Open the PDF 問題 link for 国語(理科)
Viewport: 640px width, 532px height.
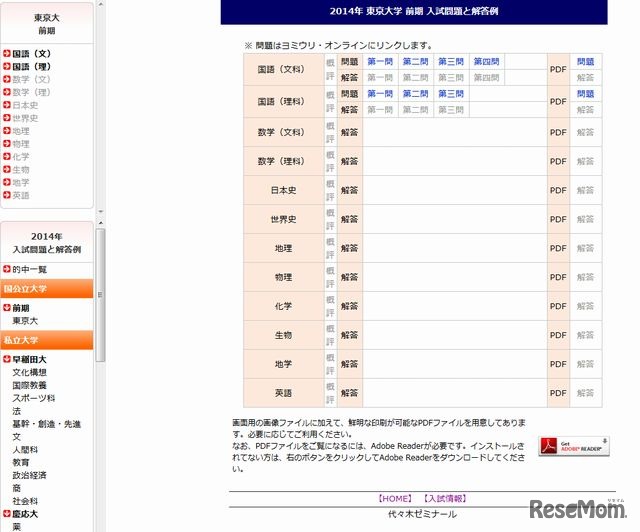pos(585,94)
